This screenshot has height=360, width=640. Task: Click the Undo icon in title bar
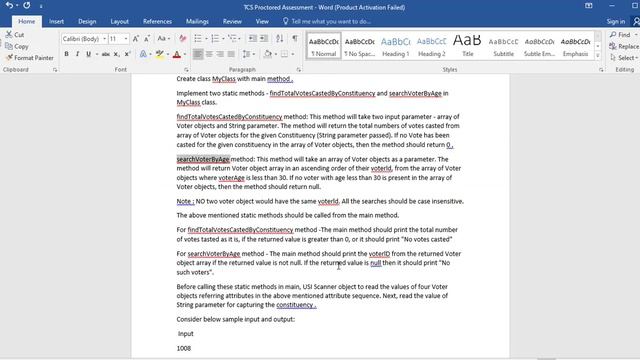(9, 5)
